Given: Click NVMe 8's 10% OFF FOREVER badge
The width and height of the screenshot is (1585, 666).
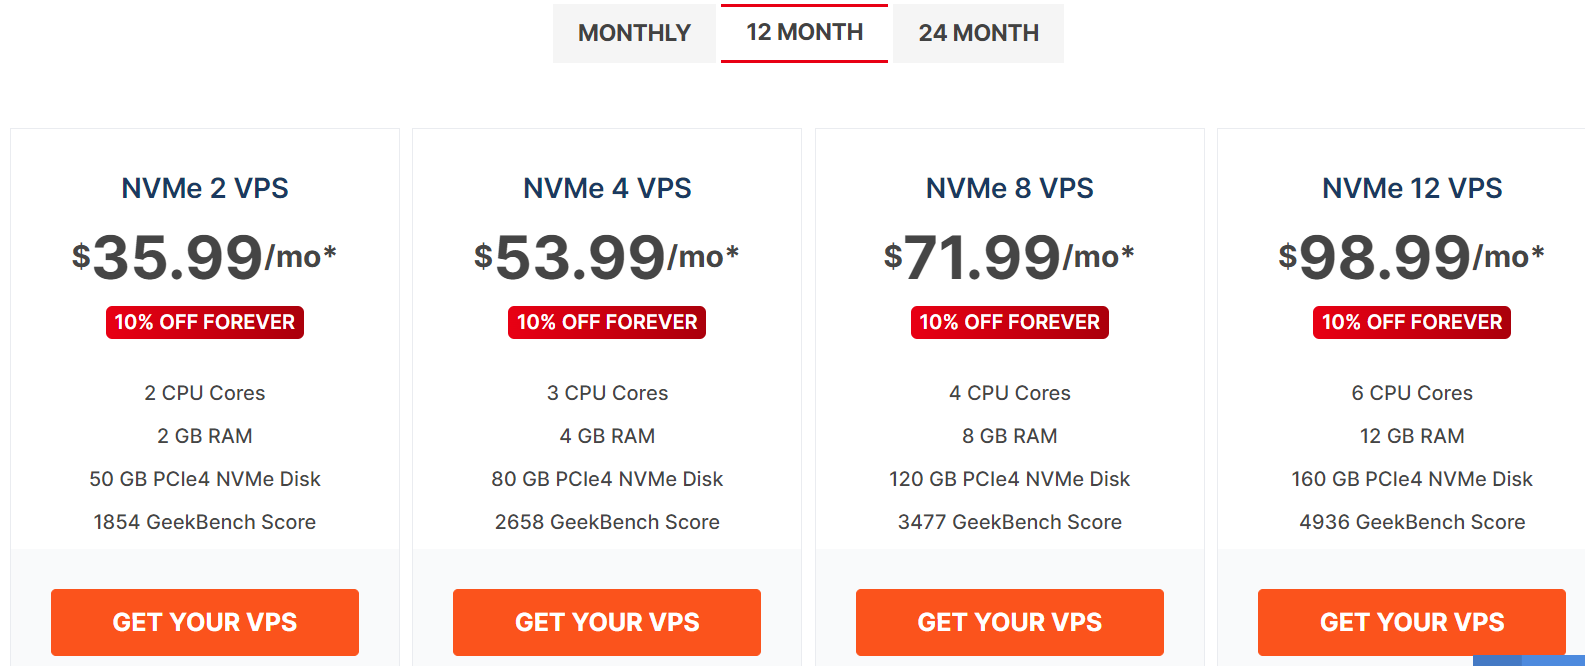Looking at the screenshot, I should coord(1009,322).
